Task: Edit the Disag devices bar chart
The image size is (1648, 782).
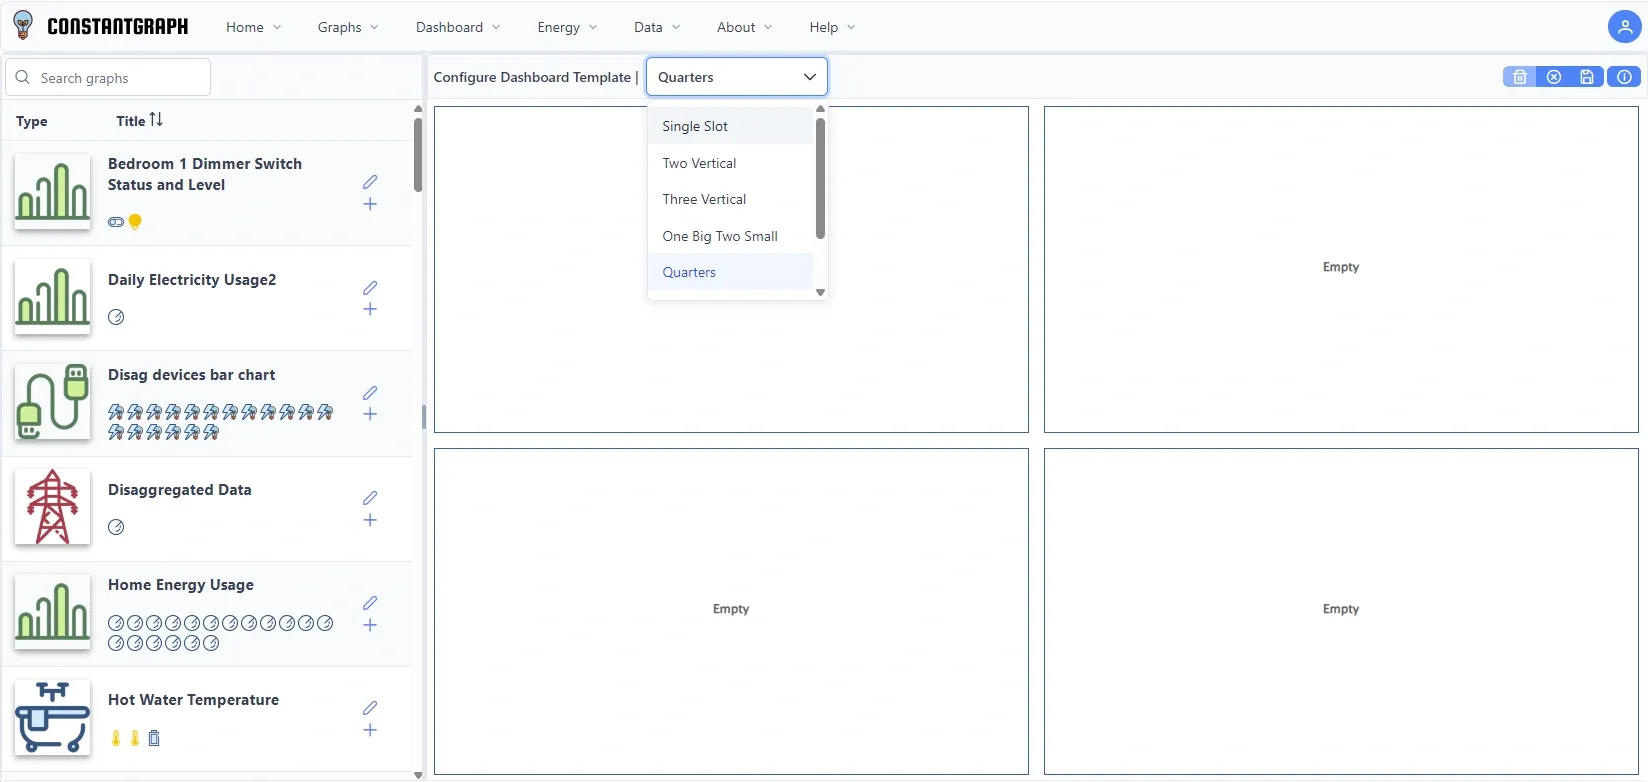Action: point(370,393)
